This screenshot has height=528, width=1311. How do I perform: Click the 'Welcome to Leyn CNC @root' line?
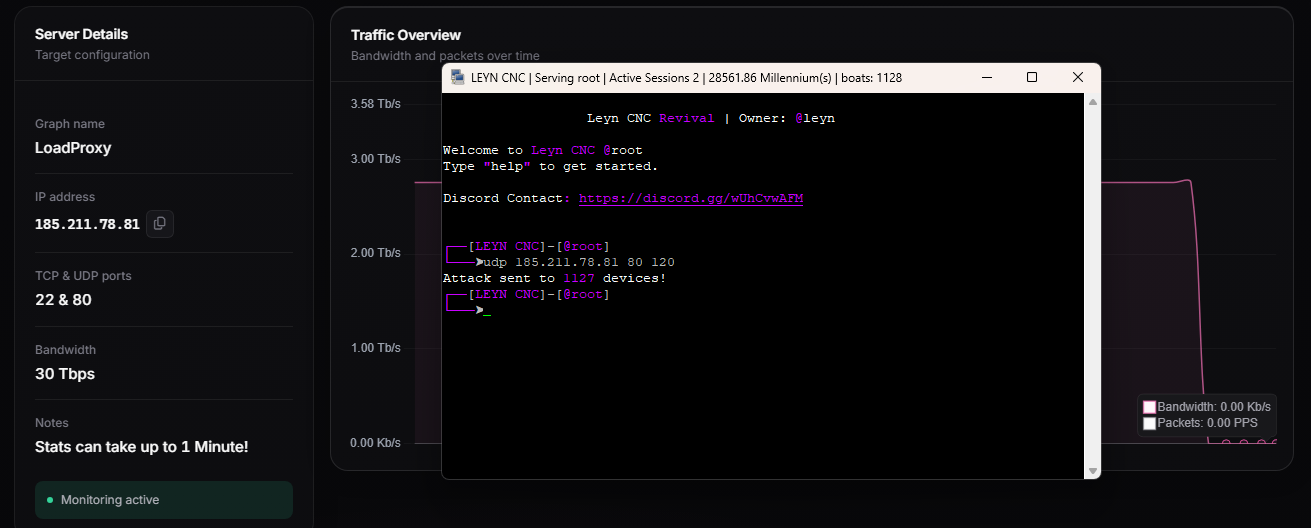(543, 150)
